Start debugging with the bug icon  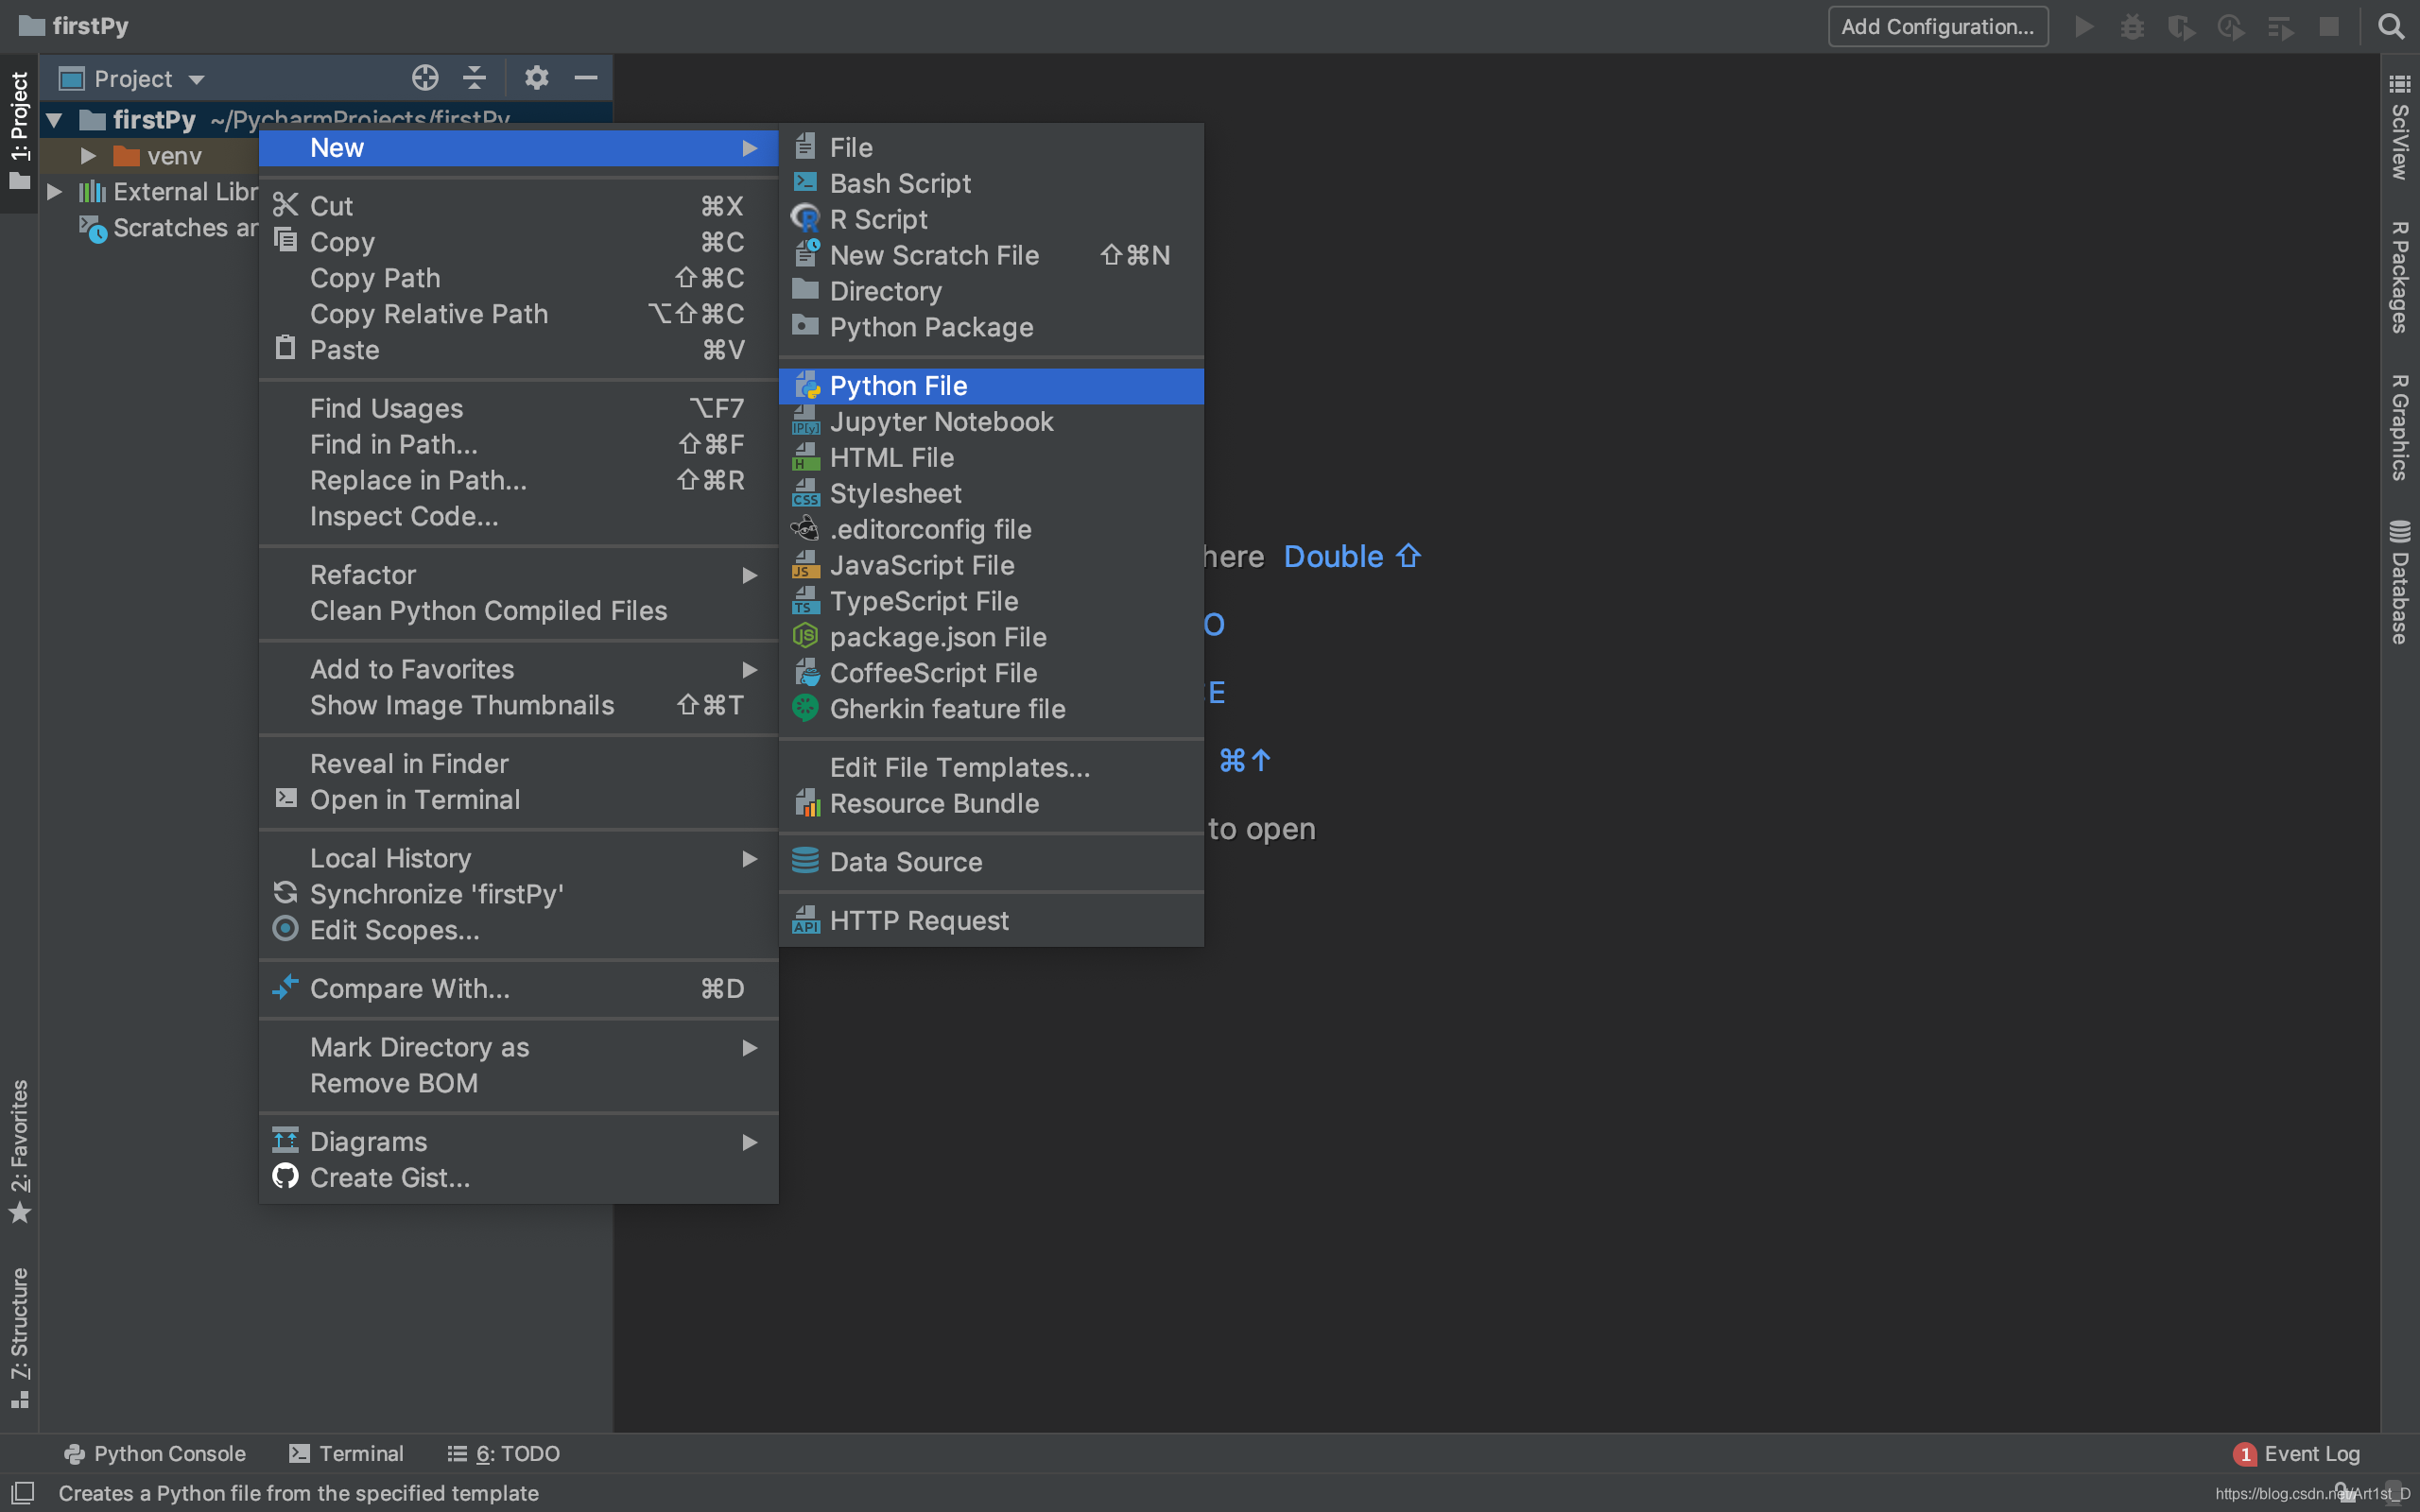[2133, 27]
